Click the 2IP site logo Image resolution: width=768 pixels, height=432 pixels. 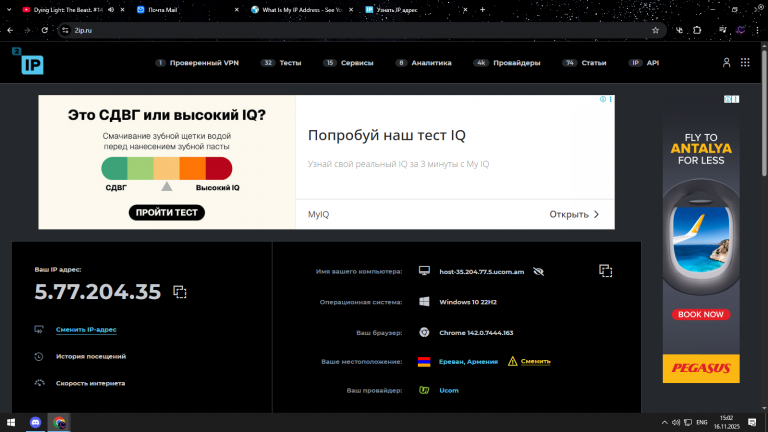click(x=28, y=61)
